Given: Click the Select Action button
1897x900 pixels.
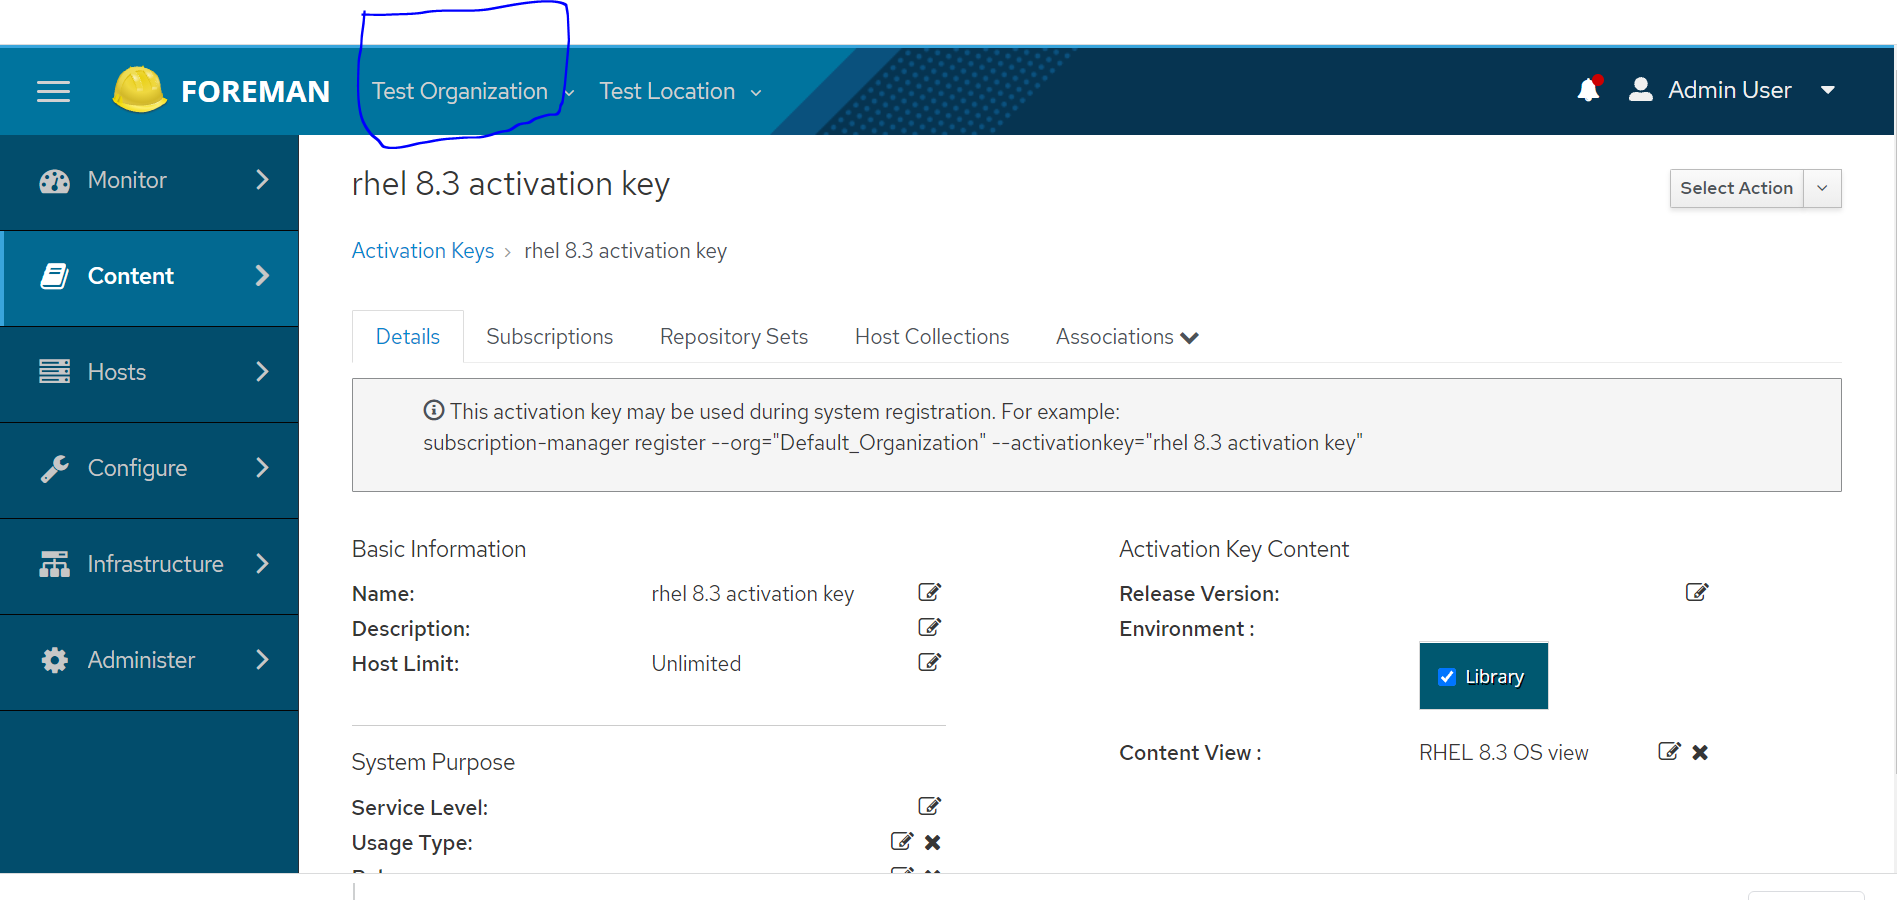Looking at the screenshot, I should point(1736,188).
